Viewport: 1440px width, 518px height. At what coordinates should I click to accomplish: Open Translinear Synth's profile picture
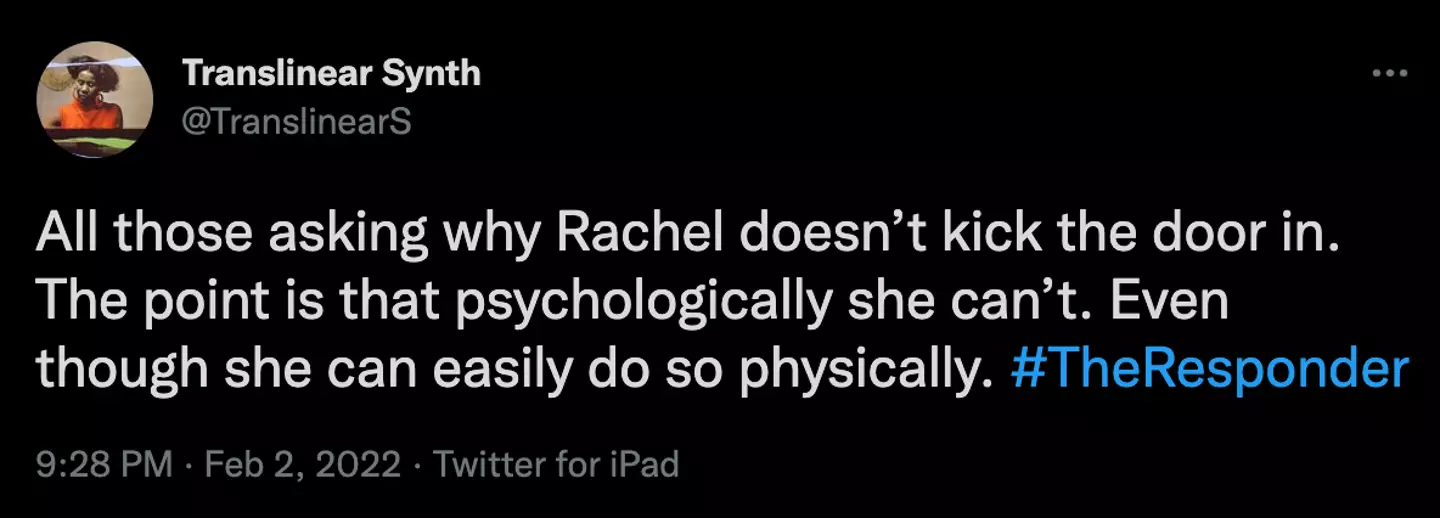(95, 100)
